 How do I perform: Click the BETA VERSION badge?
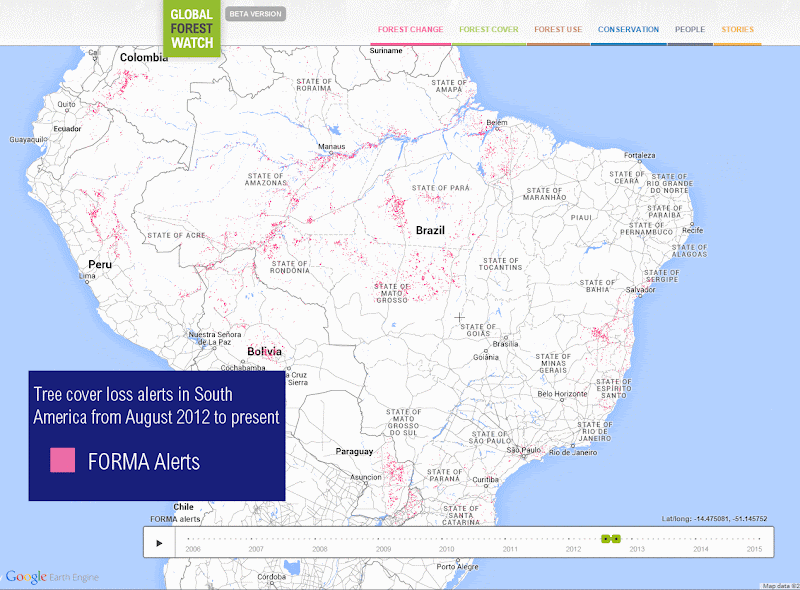click(x=255, y=13)
